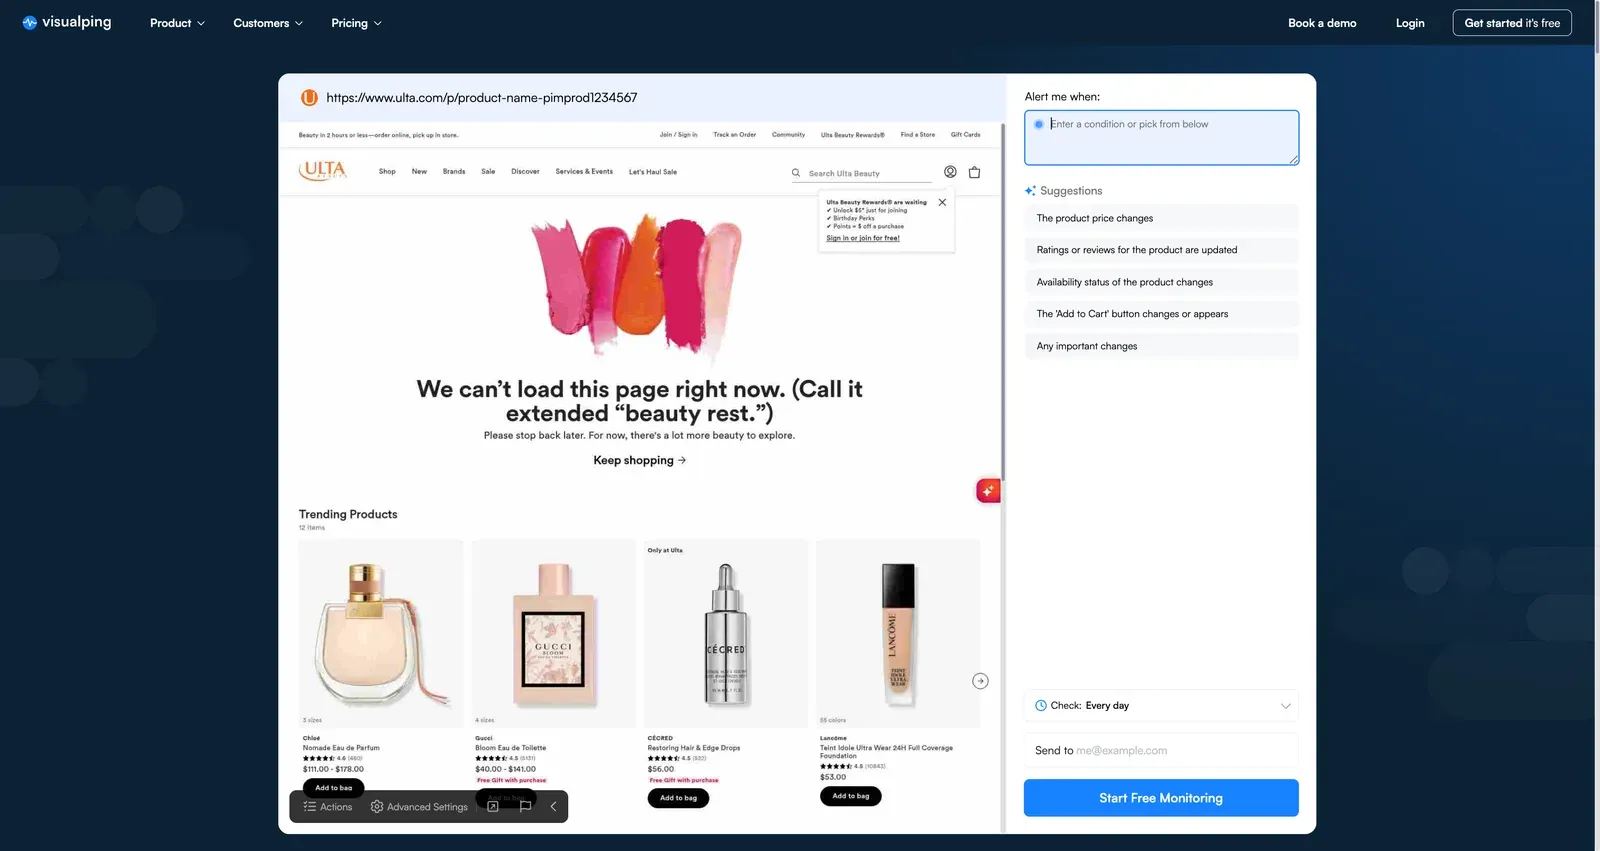Open the Gucci Bloom product thumbnail
The image size is (1600, 851).
553,633
